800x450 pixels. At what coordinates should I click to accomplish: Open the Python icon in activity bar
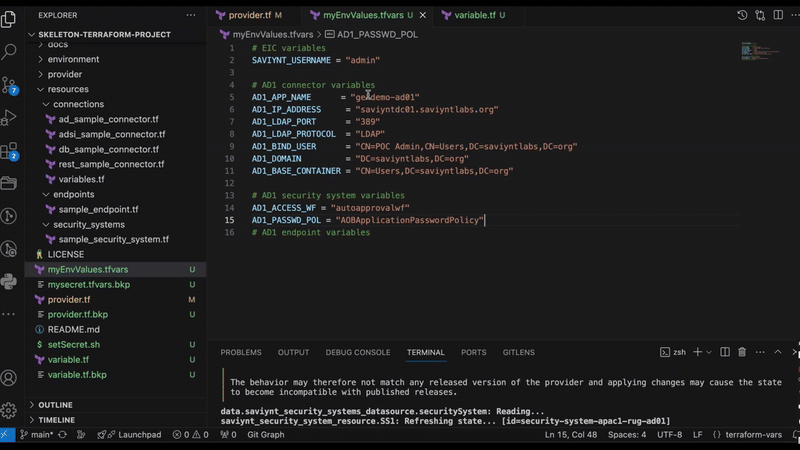click(x=9, y=281)
